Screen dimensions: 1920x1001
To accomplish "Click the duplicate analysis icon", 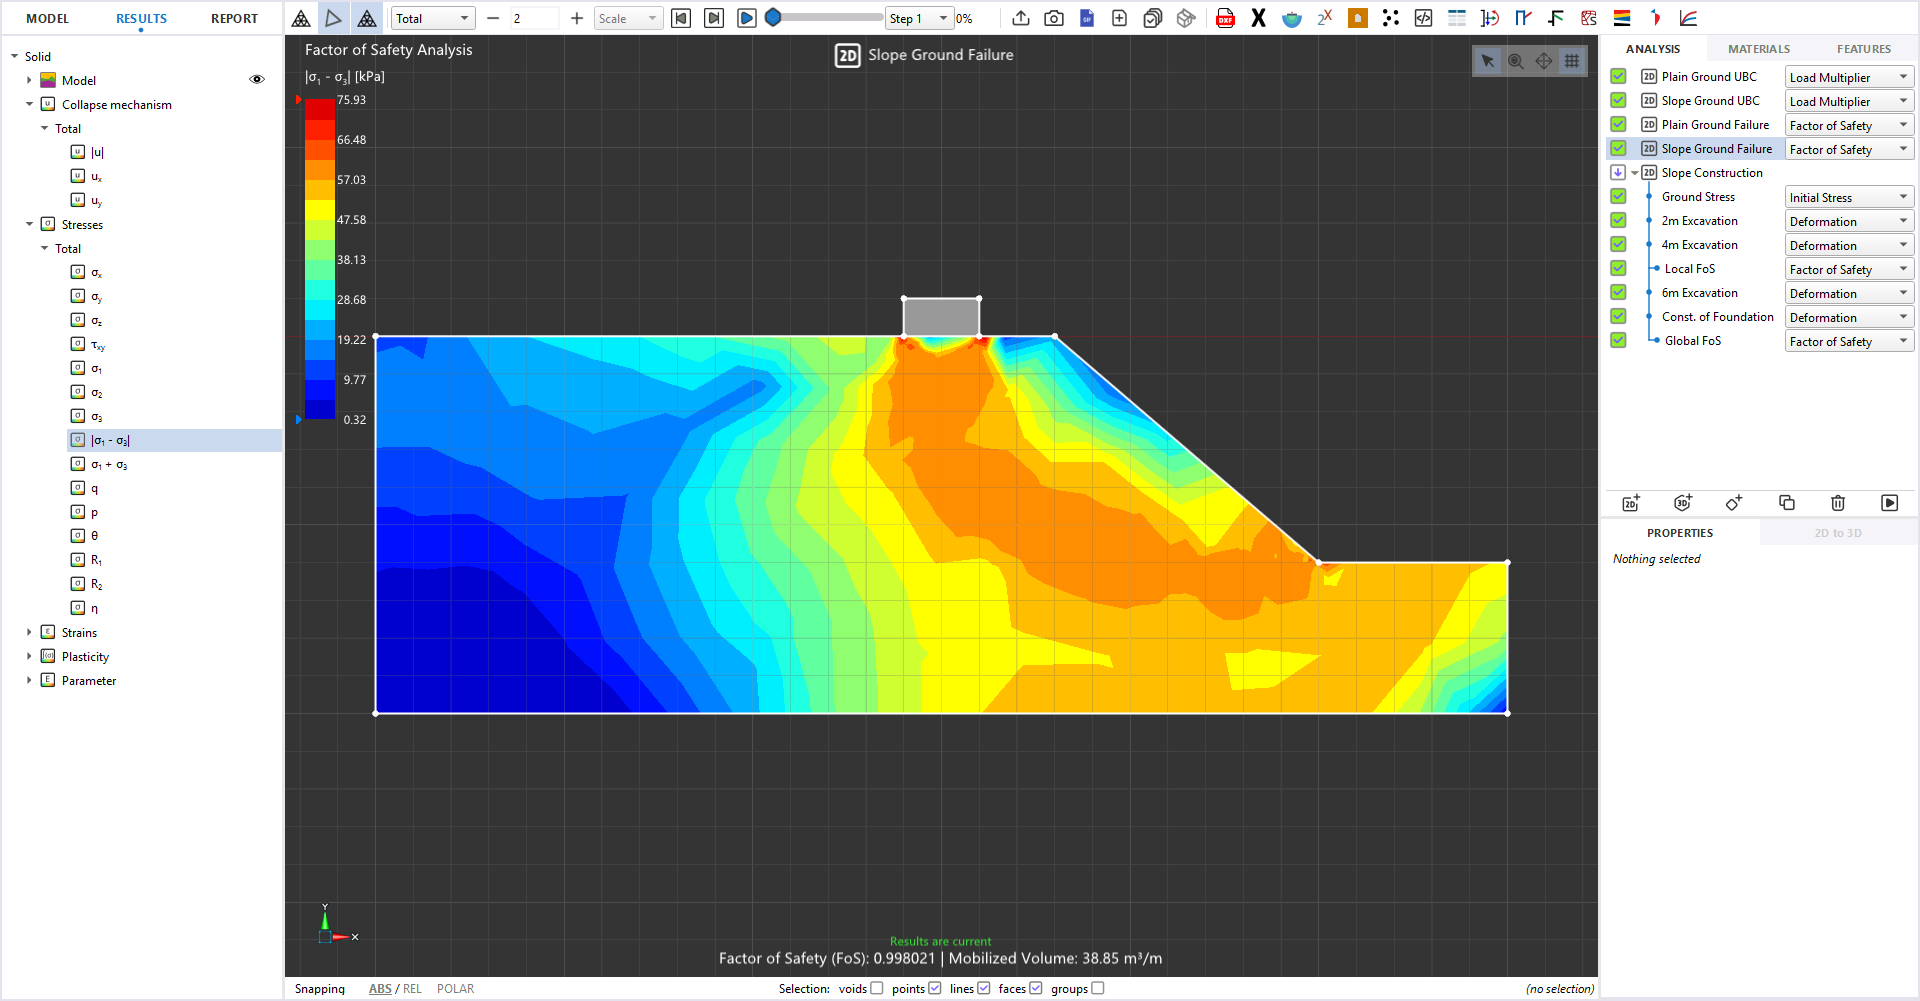I will (x=1787, y=503).
